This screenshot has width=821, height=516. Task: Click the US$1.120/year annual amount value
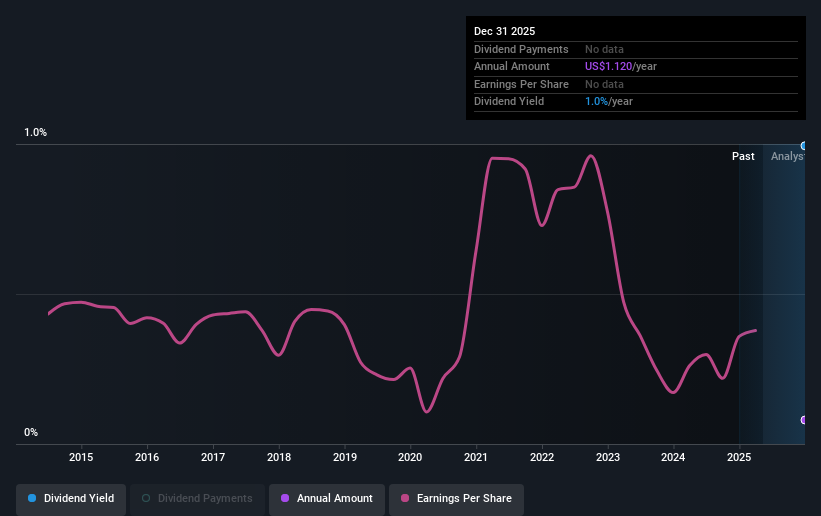click(620, 67)
